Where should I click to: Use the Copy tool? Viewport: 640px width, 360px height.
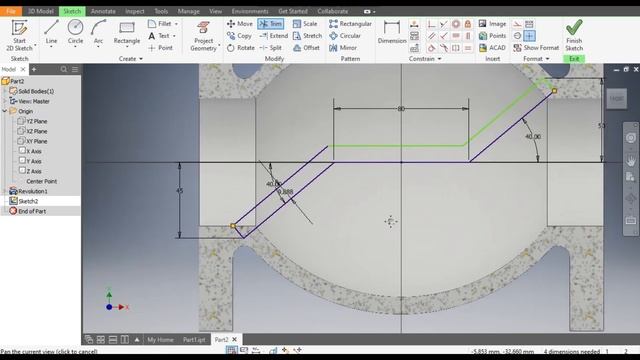pyautogui.click(x=239, y=36)
